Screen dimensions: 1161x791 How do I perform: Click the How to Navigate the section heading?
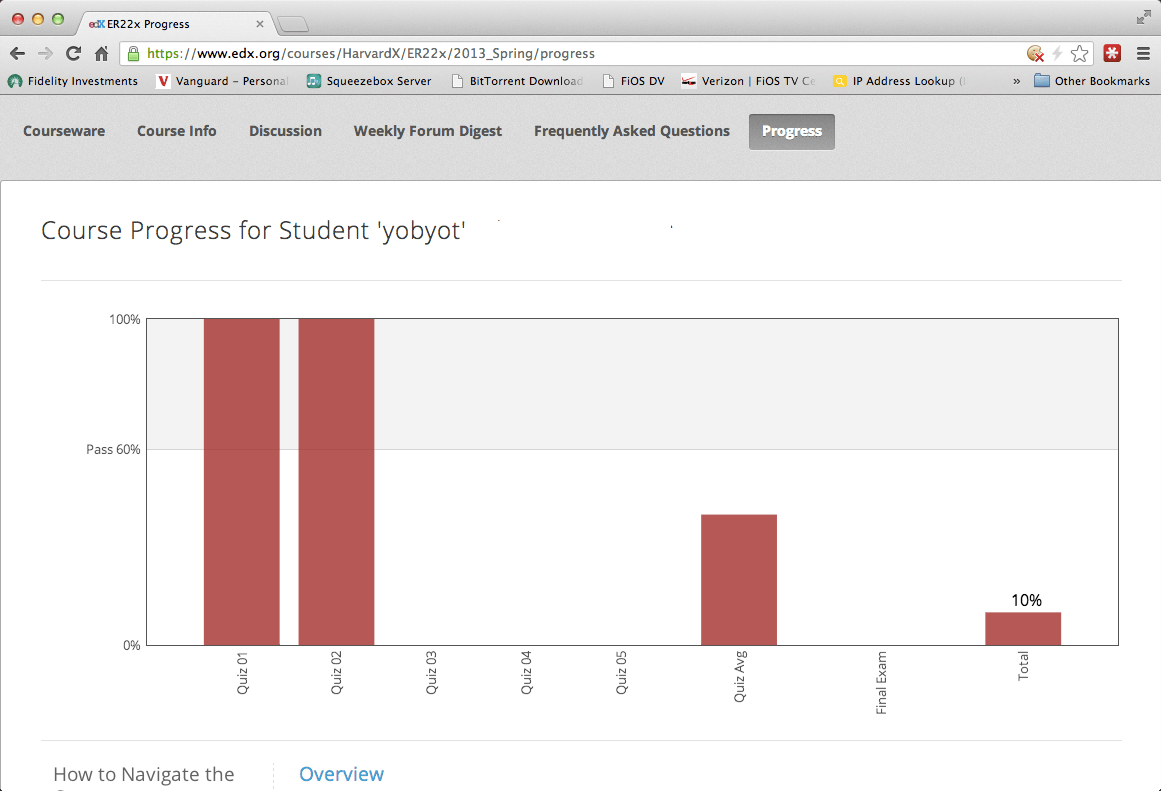point(144,775)
